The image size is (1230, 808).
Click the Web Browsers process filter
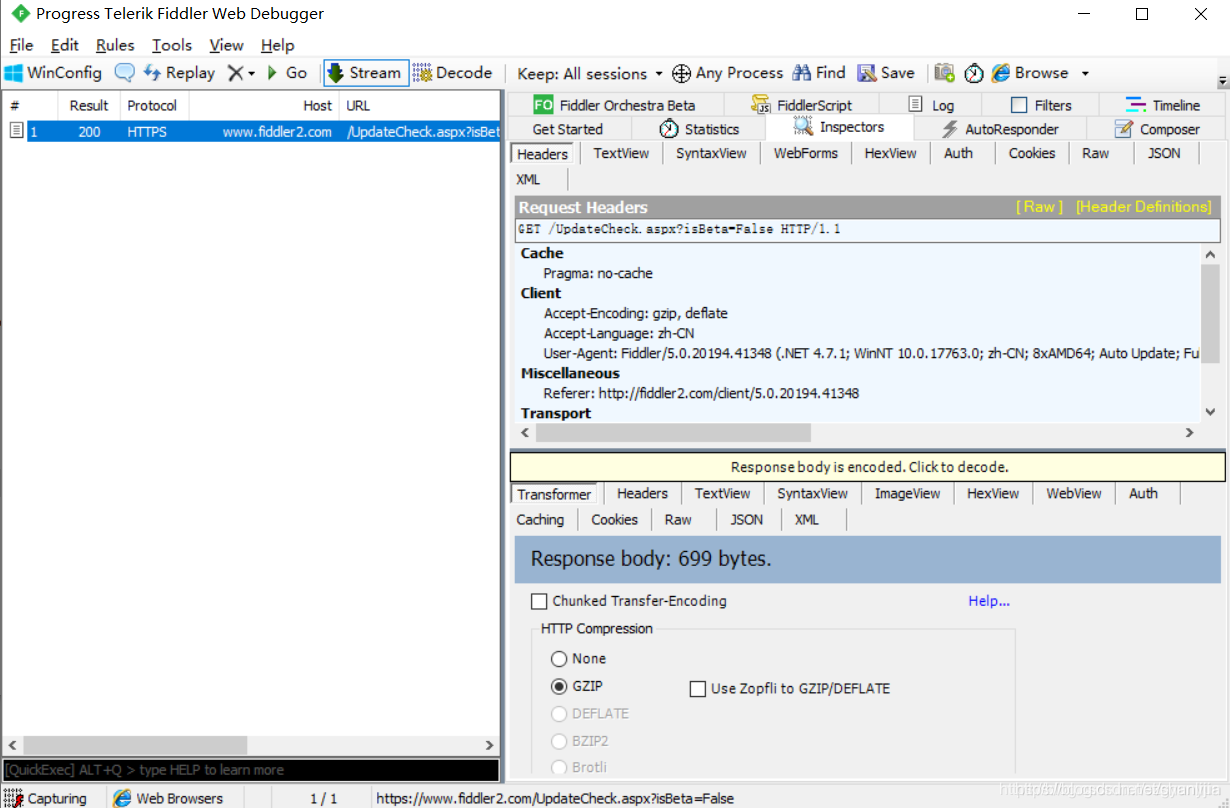tap(168, 798)
